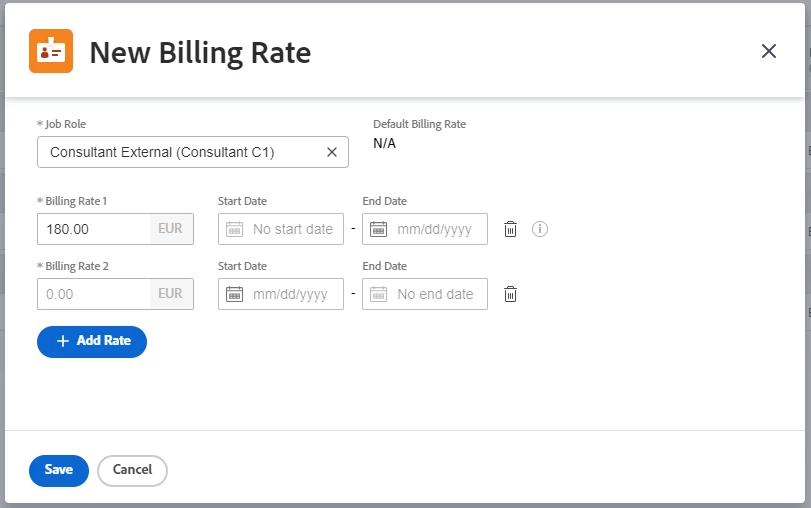This screenshot has width=811, height=508.
Task: Clear the Consultant External job role selection
Action: coord(332,152)
